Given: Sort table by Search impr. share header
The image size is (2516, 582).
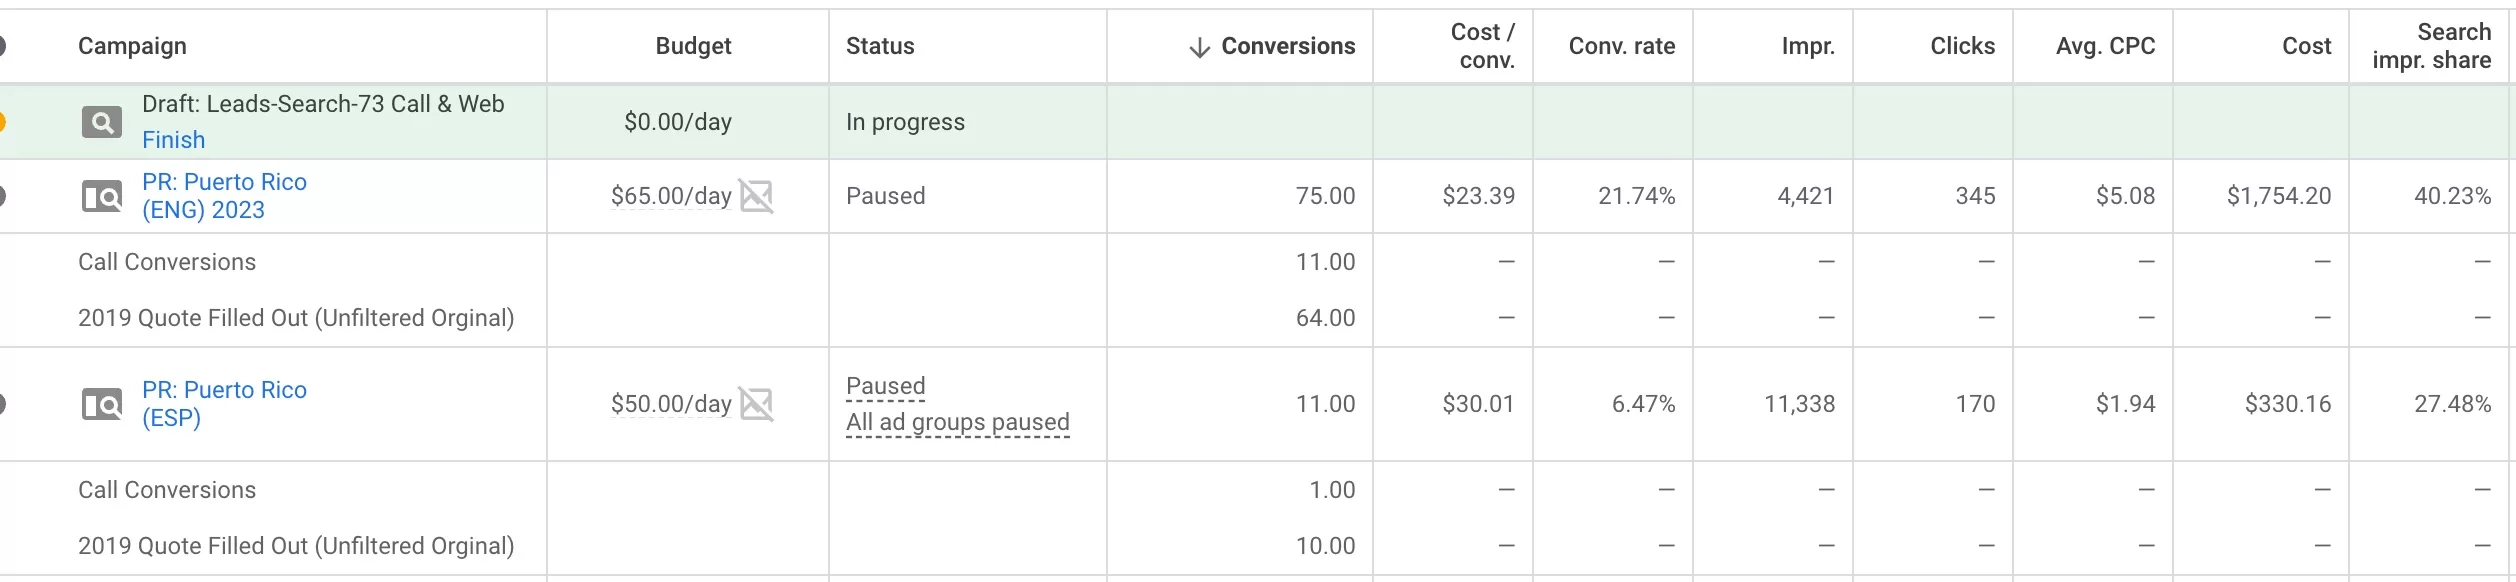Looking at the screenshot, I should (x=2431, y=46).
